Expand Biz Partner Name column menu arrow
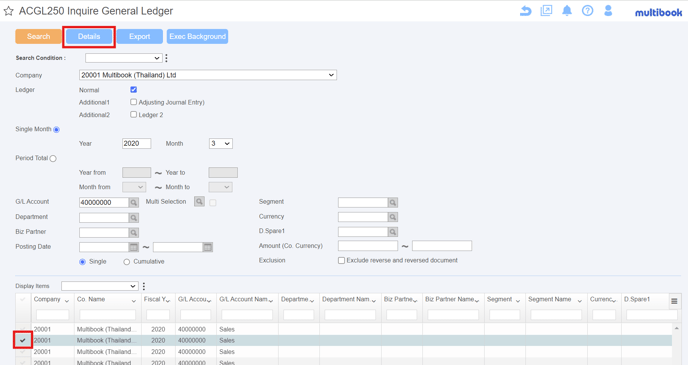 477,301
